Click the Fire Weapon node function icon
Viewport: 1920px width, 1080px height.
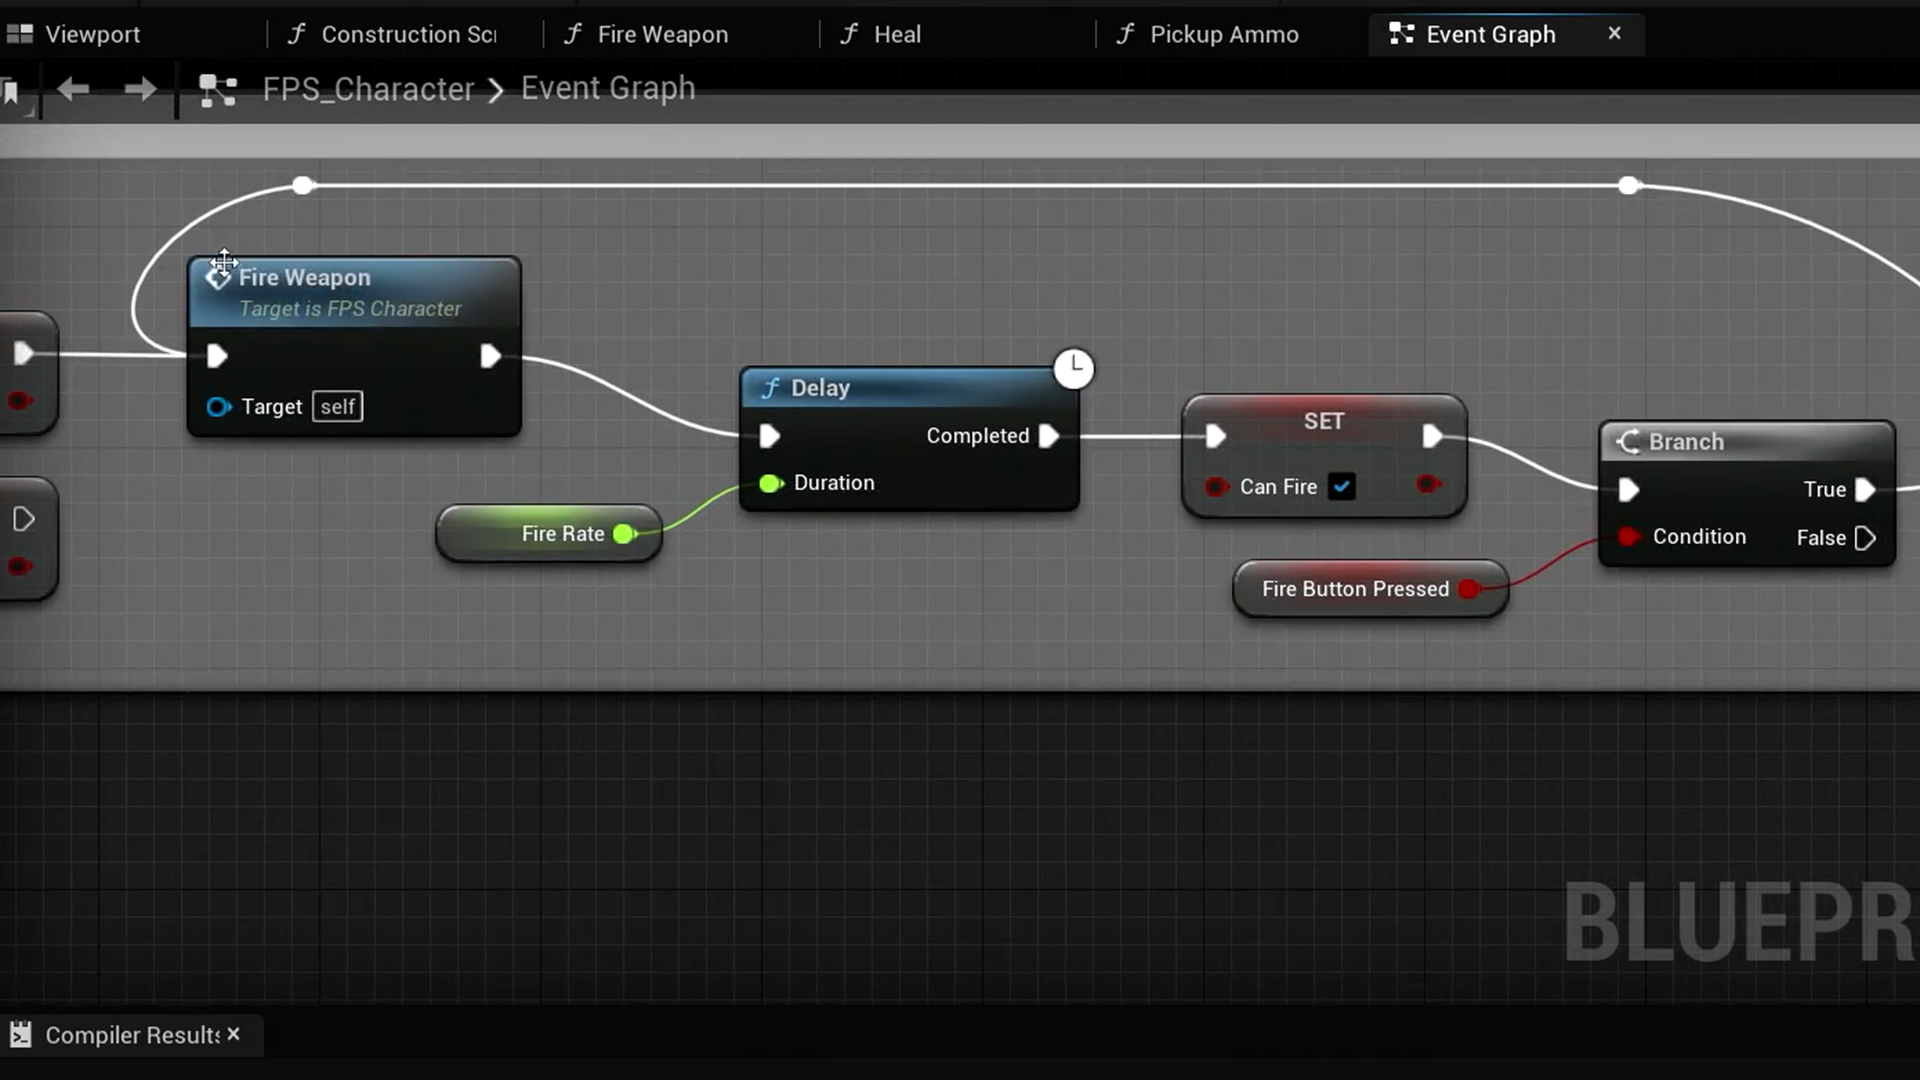click(218, 277)
